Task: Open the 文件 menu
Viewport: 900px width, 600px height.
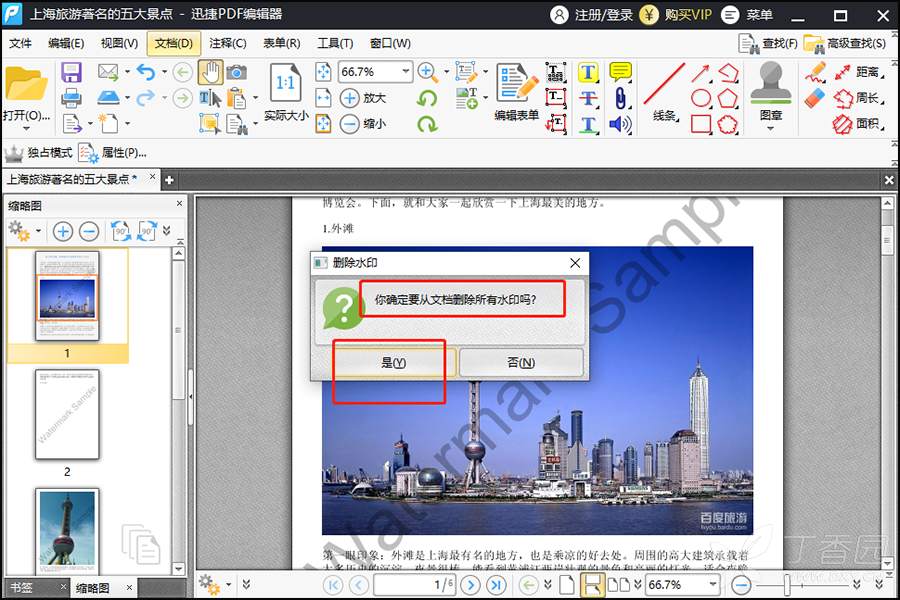Action: coord(21,44)
